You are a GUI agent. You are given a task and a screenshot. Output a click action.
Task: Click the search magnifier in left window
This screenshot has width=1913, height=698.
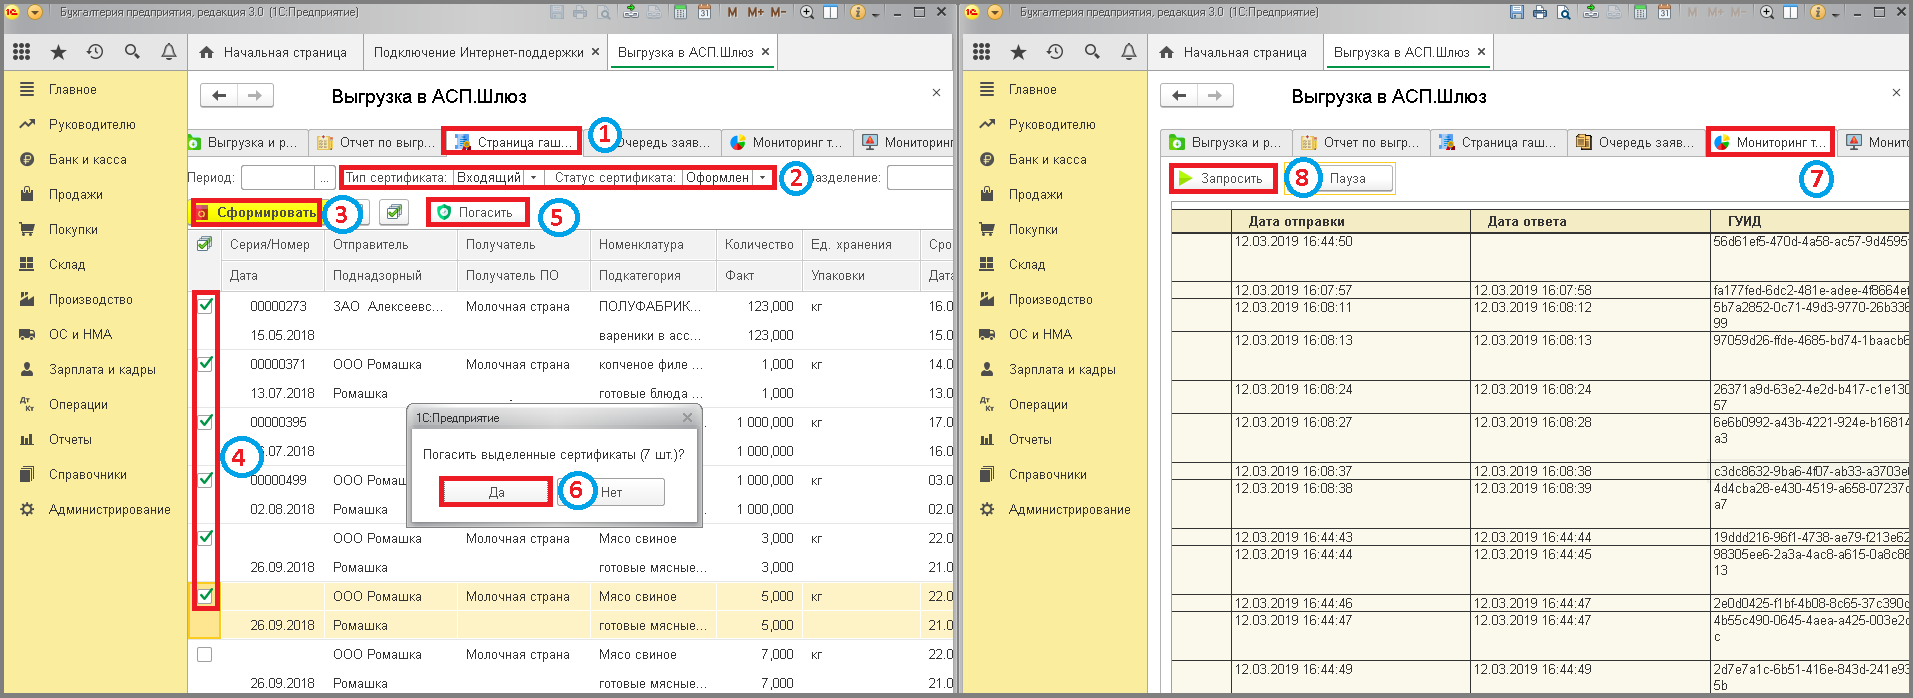pyautogui.click(x=132, y=52)
